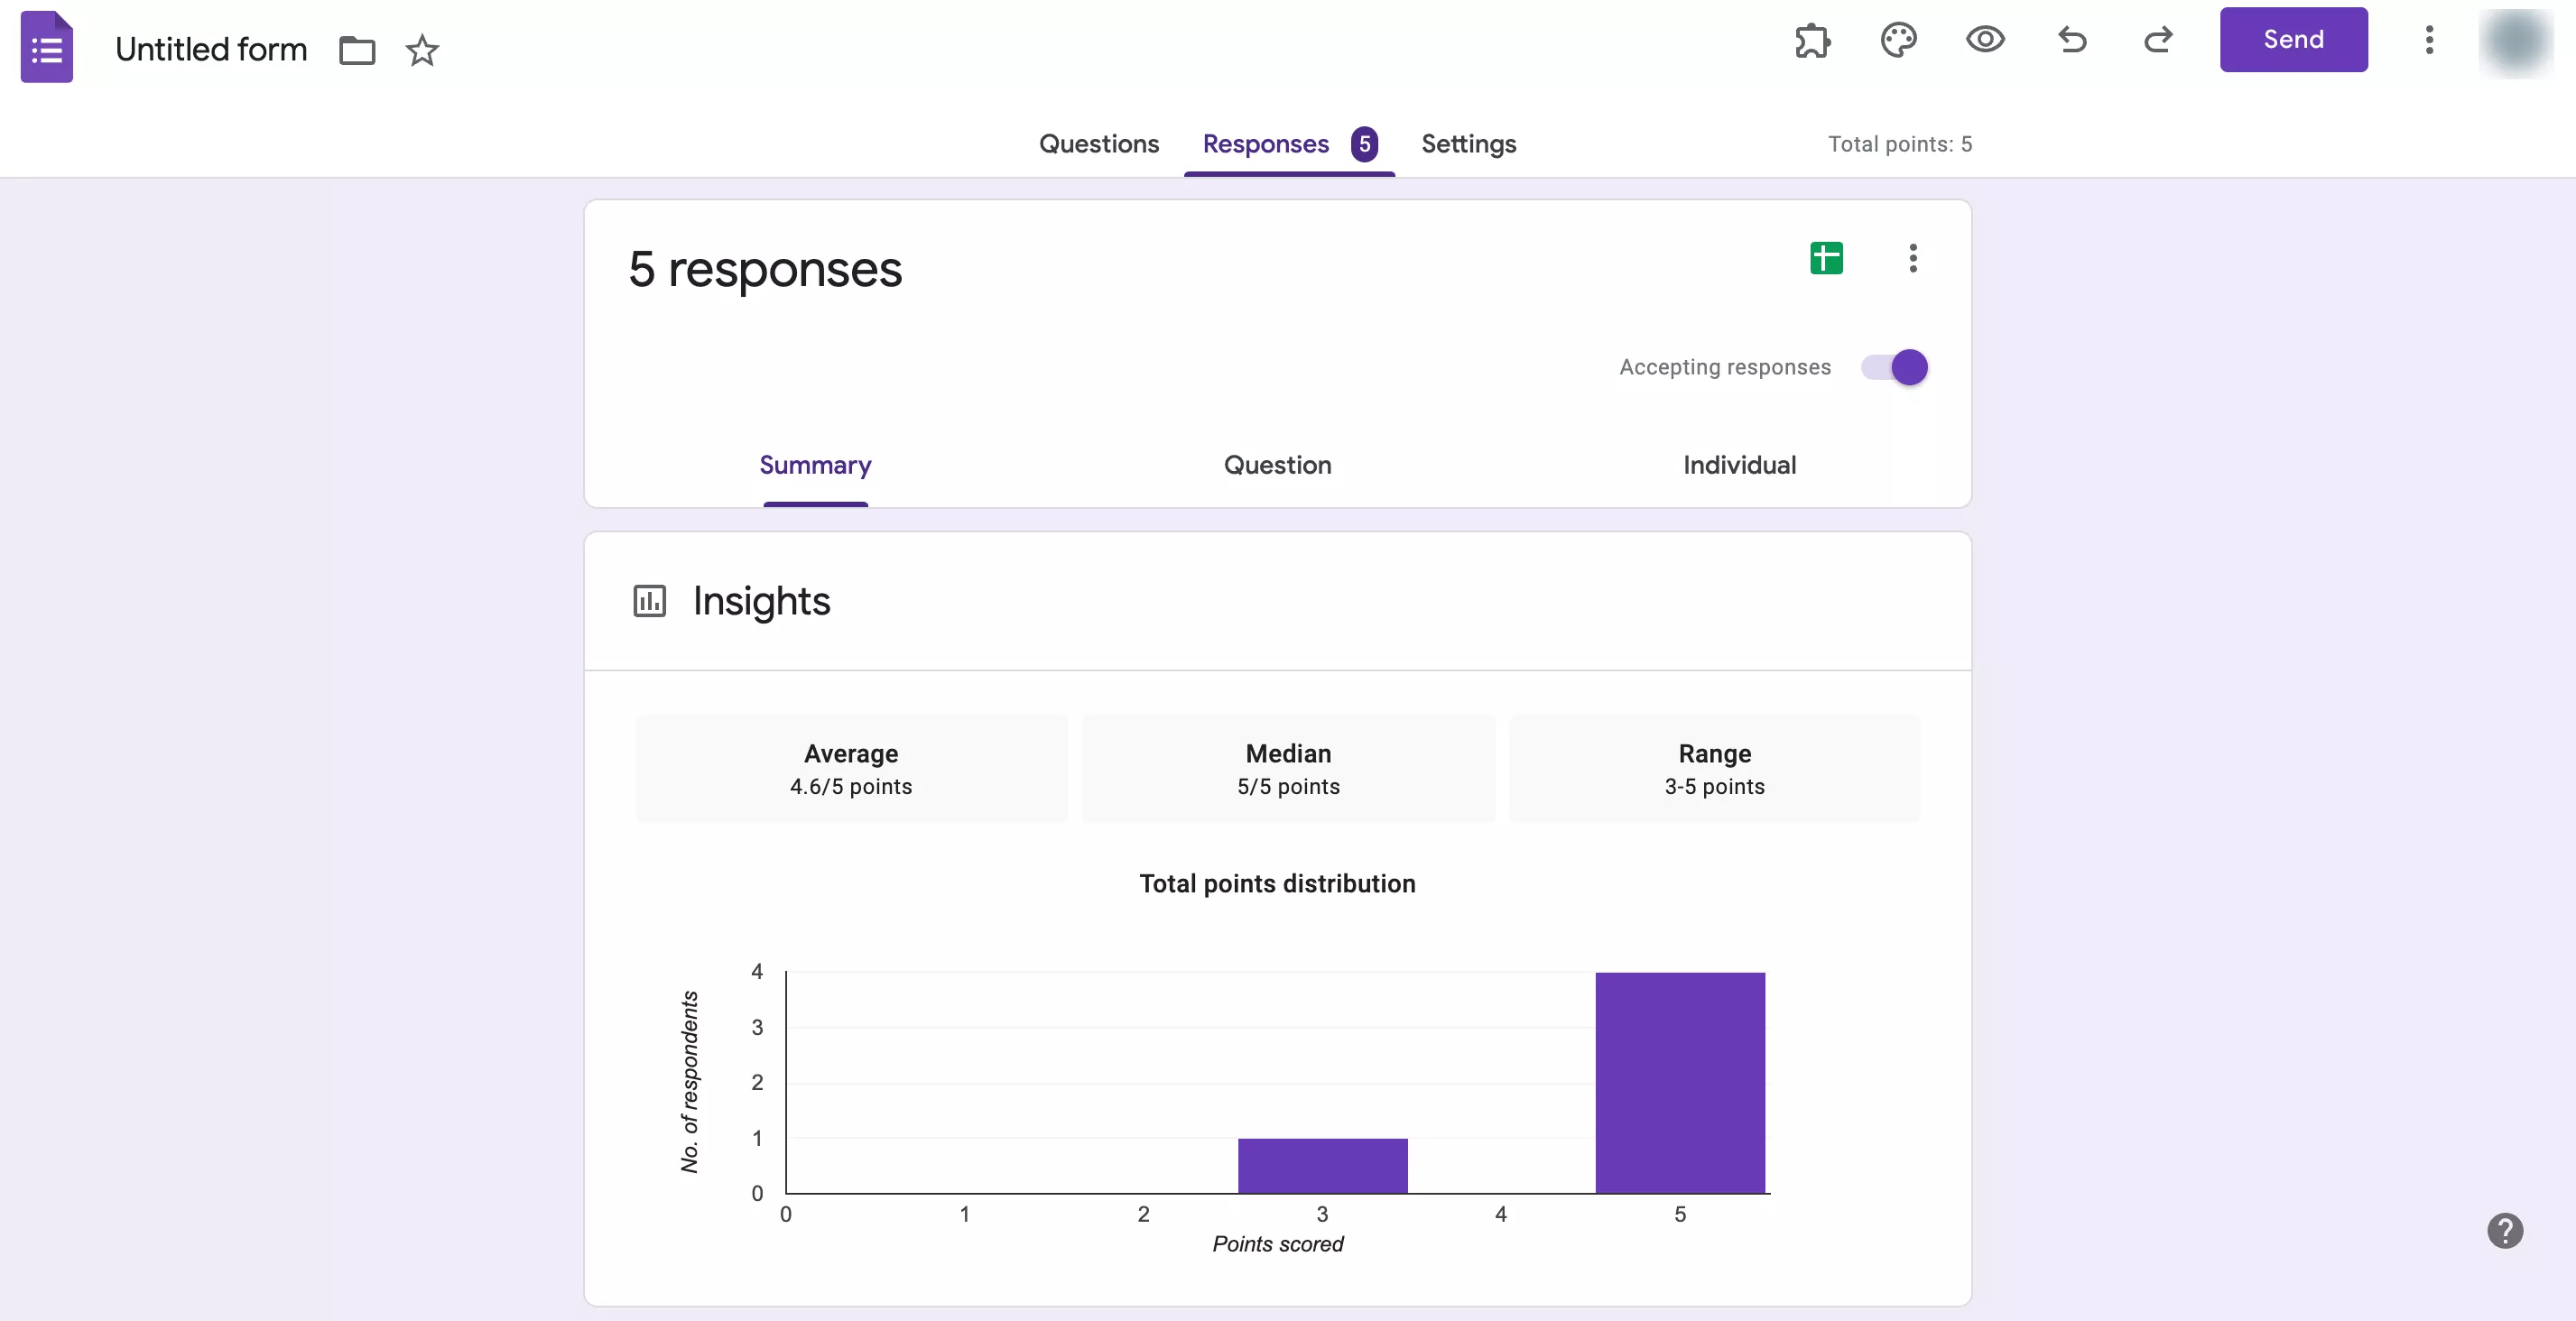Click the redo arrow icon in toolbar
This screenshot has width=2576, height=1321.
2156,39
